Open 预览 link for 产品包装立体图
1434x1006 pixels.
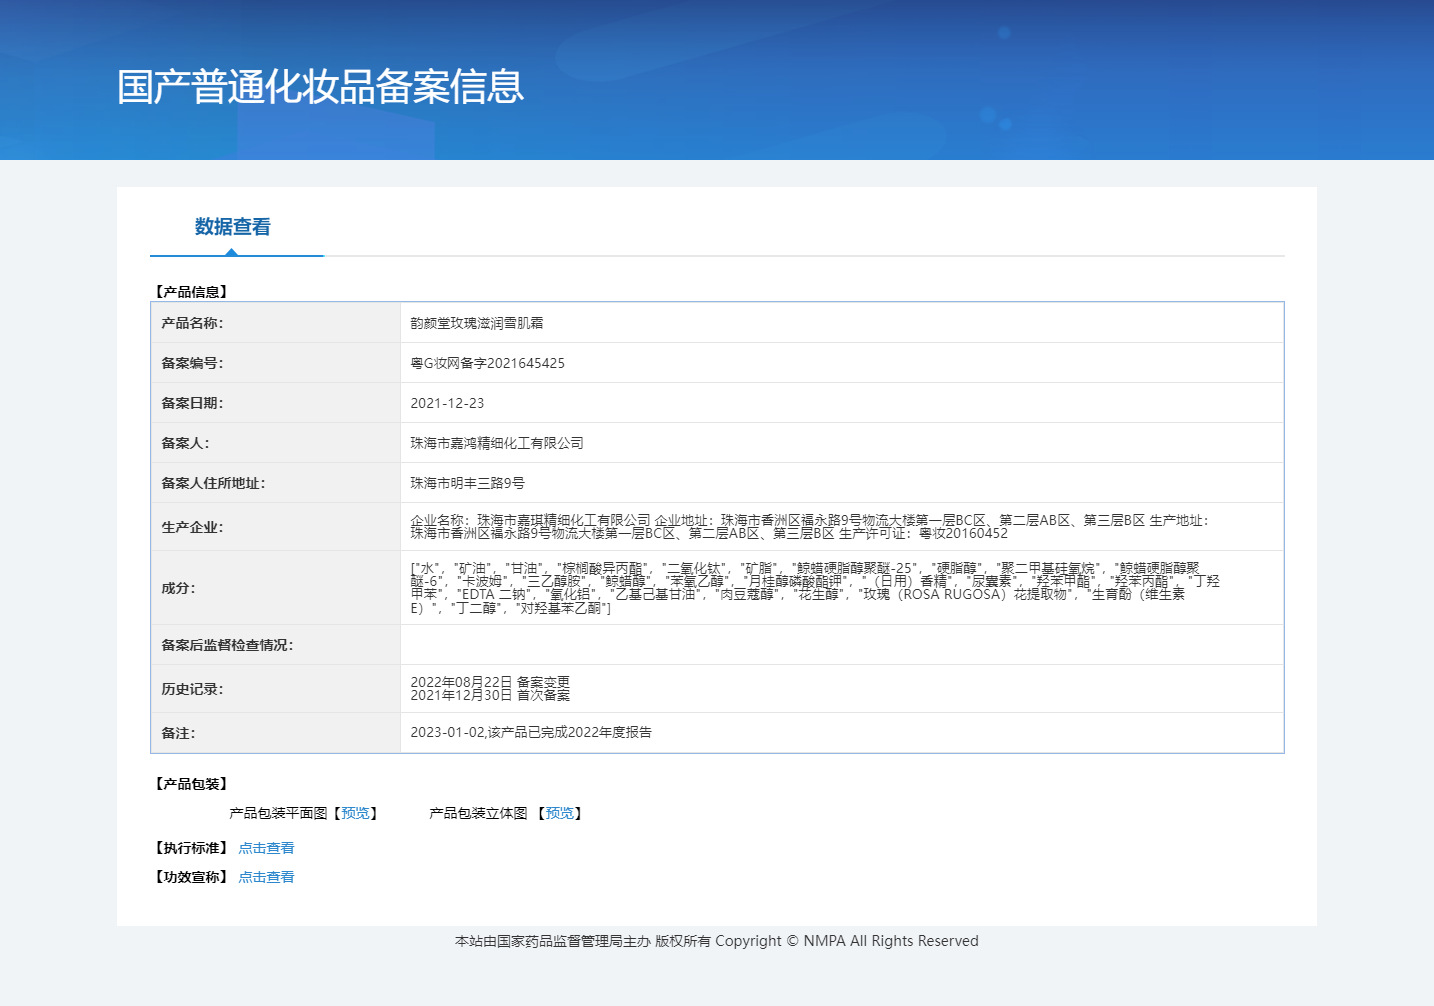tap(560, 813)
